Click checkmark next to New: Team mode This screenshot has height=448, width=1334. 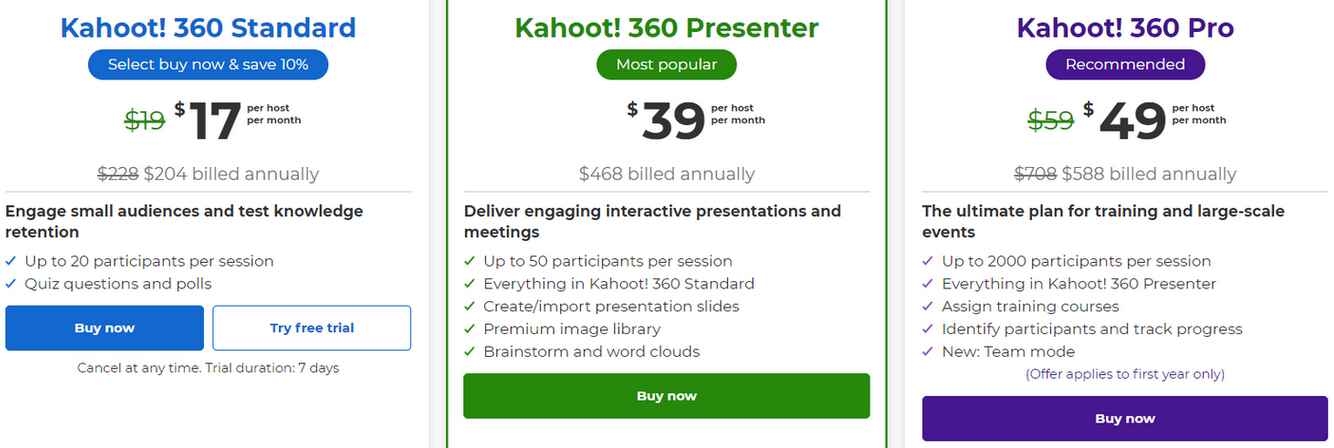[928, 352]
